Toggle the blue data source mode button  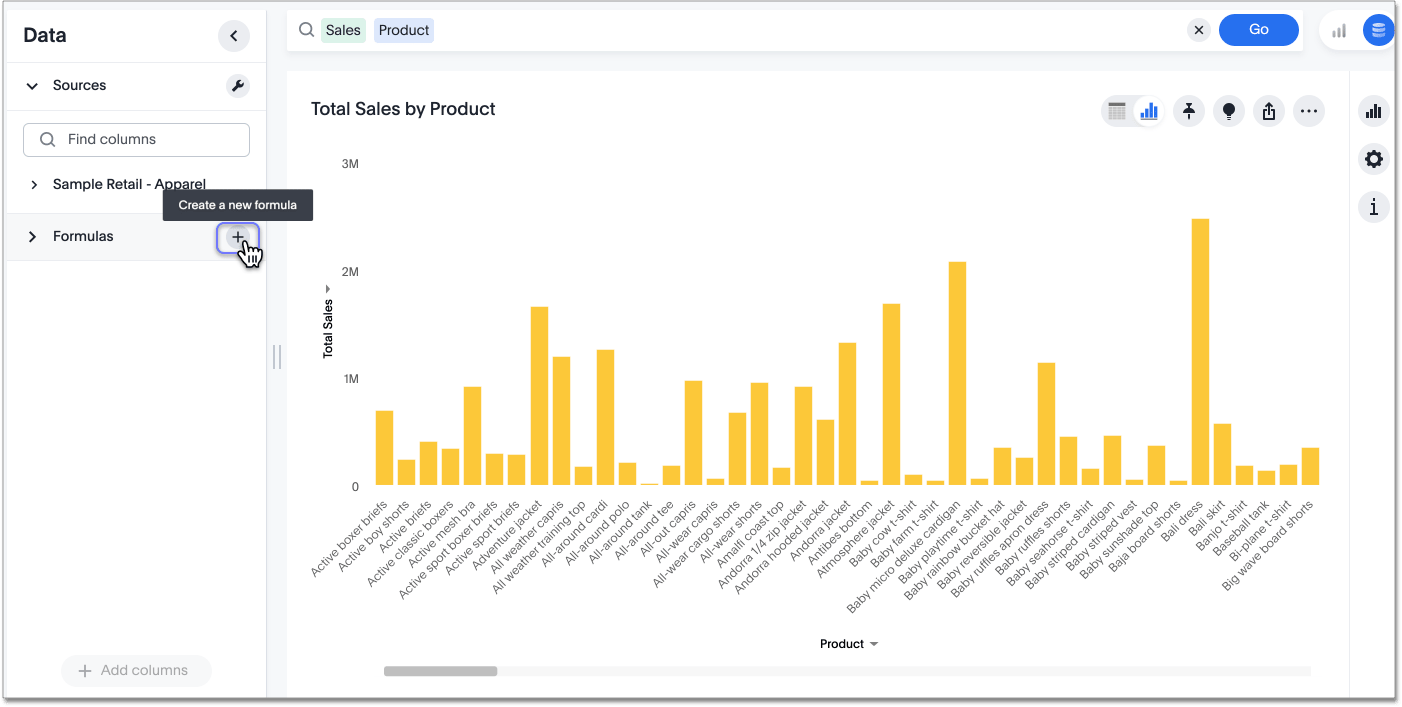[1378, 30]
